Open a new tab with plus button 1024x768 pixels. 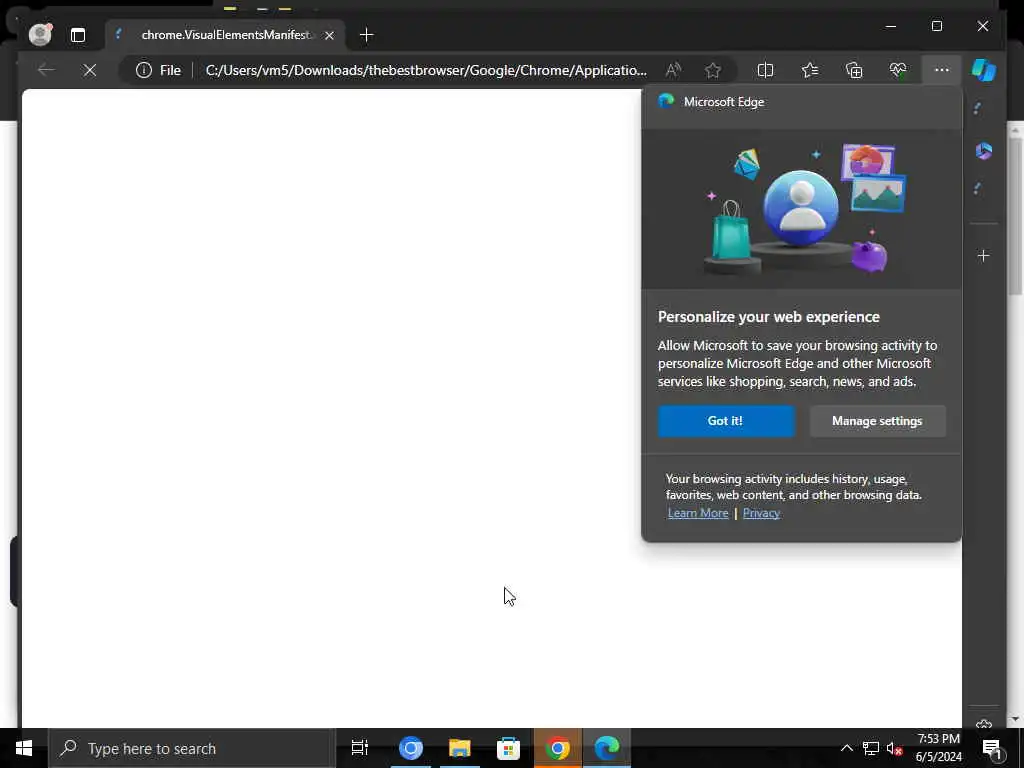366,35
